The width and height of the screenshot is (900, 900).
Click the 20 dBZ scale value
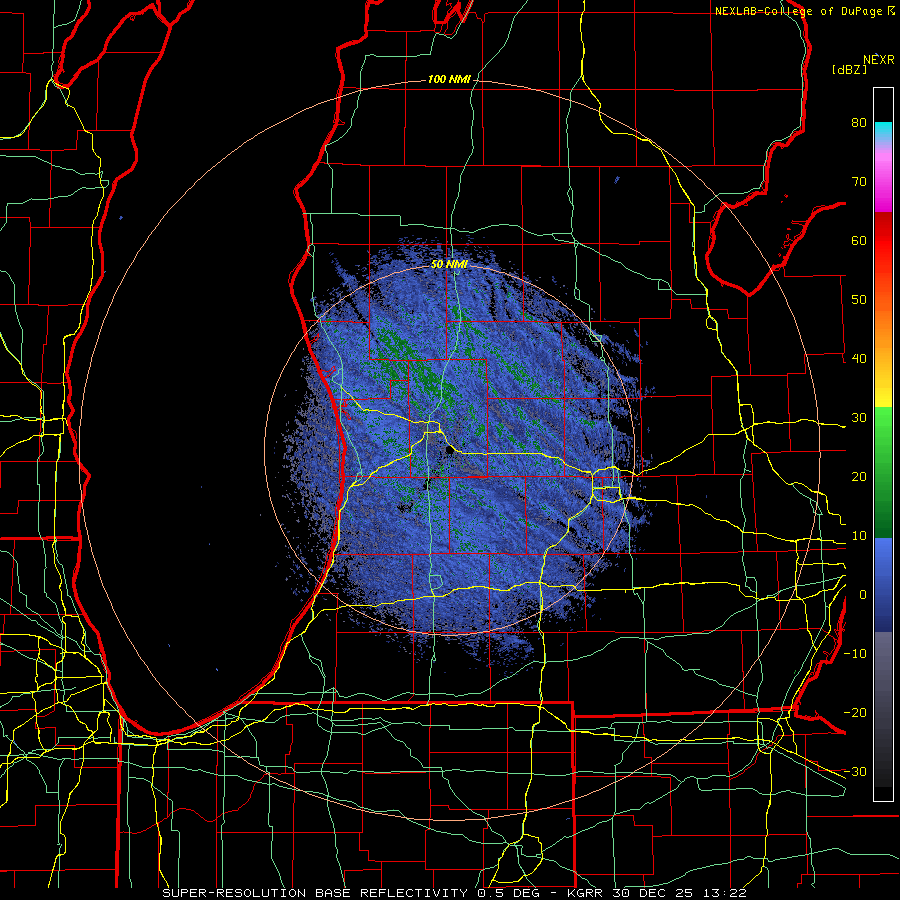pos(859,476)
